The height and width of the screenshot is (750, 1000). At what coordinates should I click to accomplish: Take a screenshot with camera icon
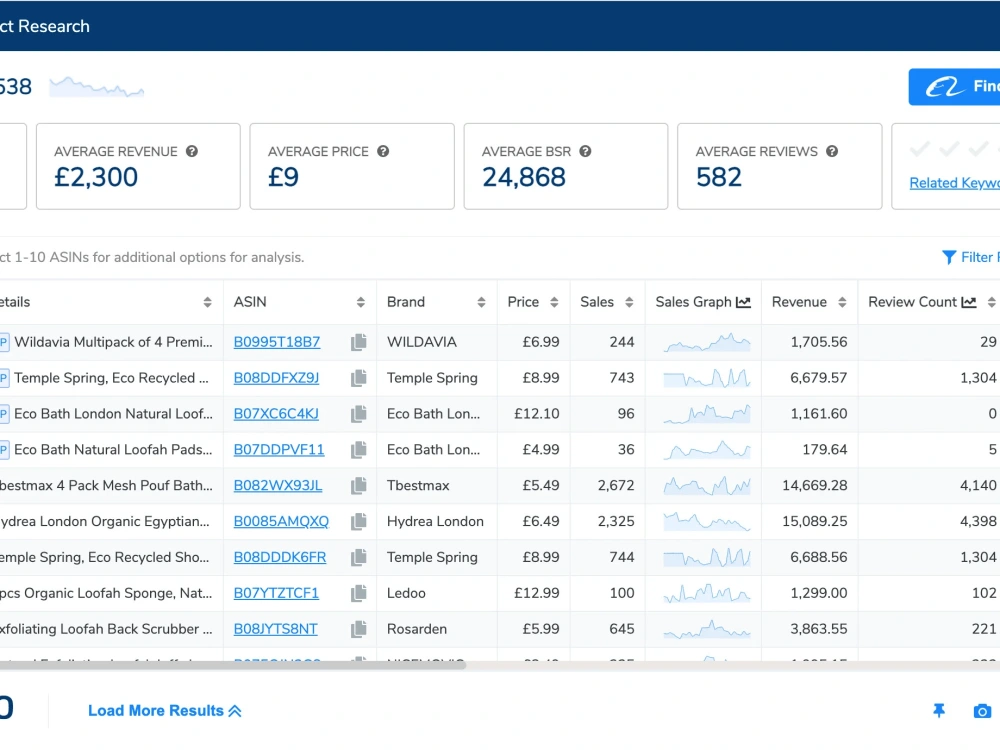(x=982, y=710)
